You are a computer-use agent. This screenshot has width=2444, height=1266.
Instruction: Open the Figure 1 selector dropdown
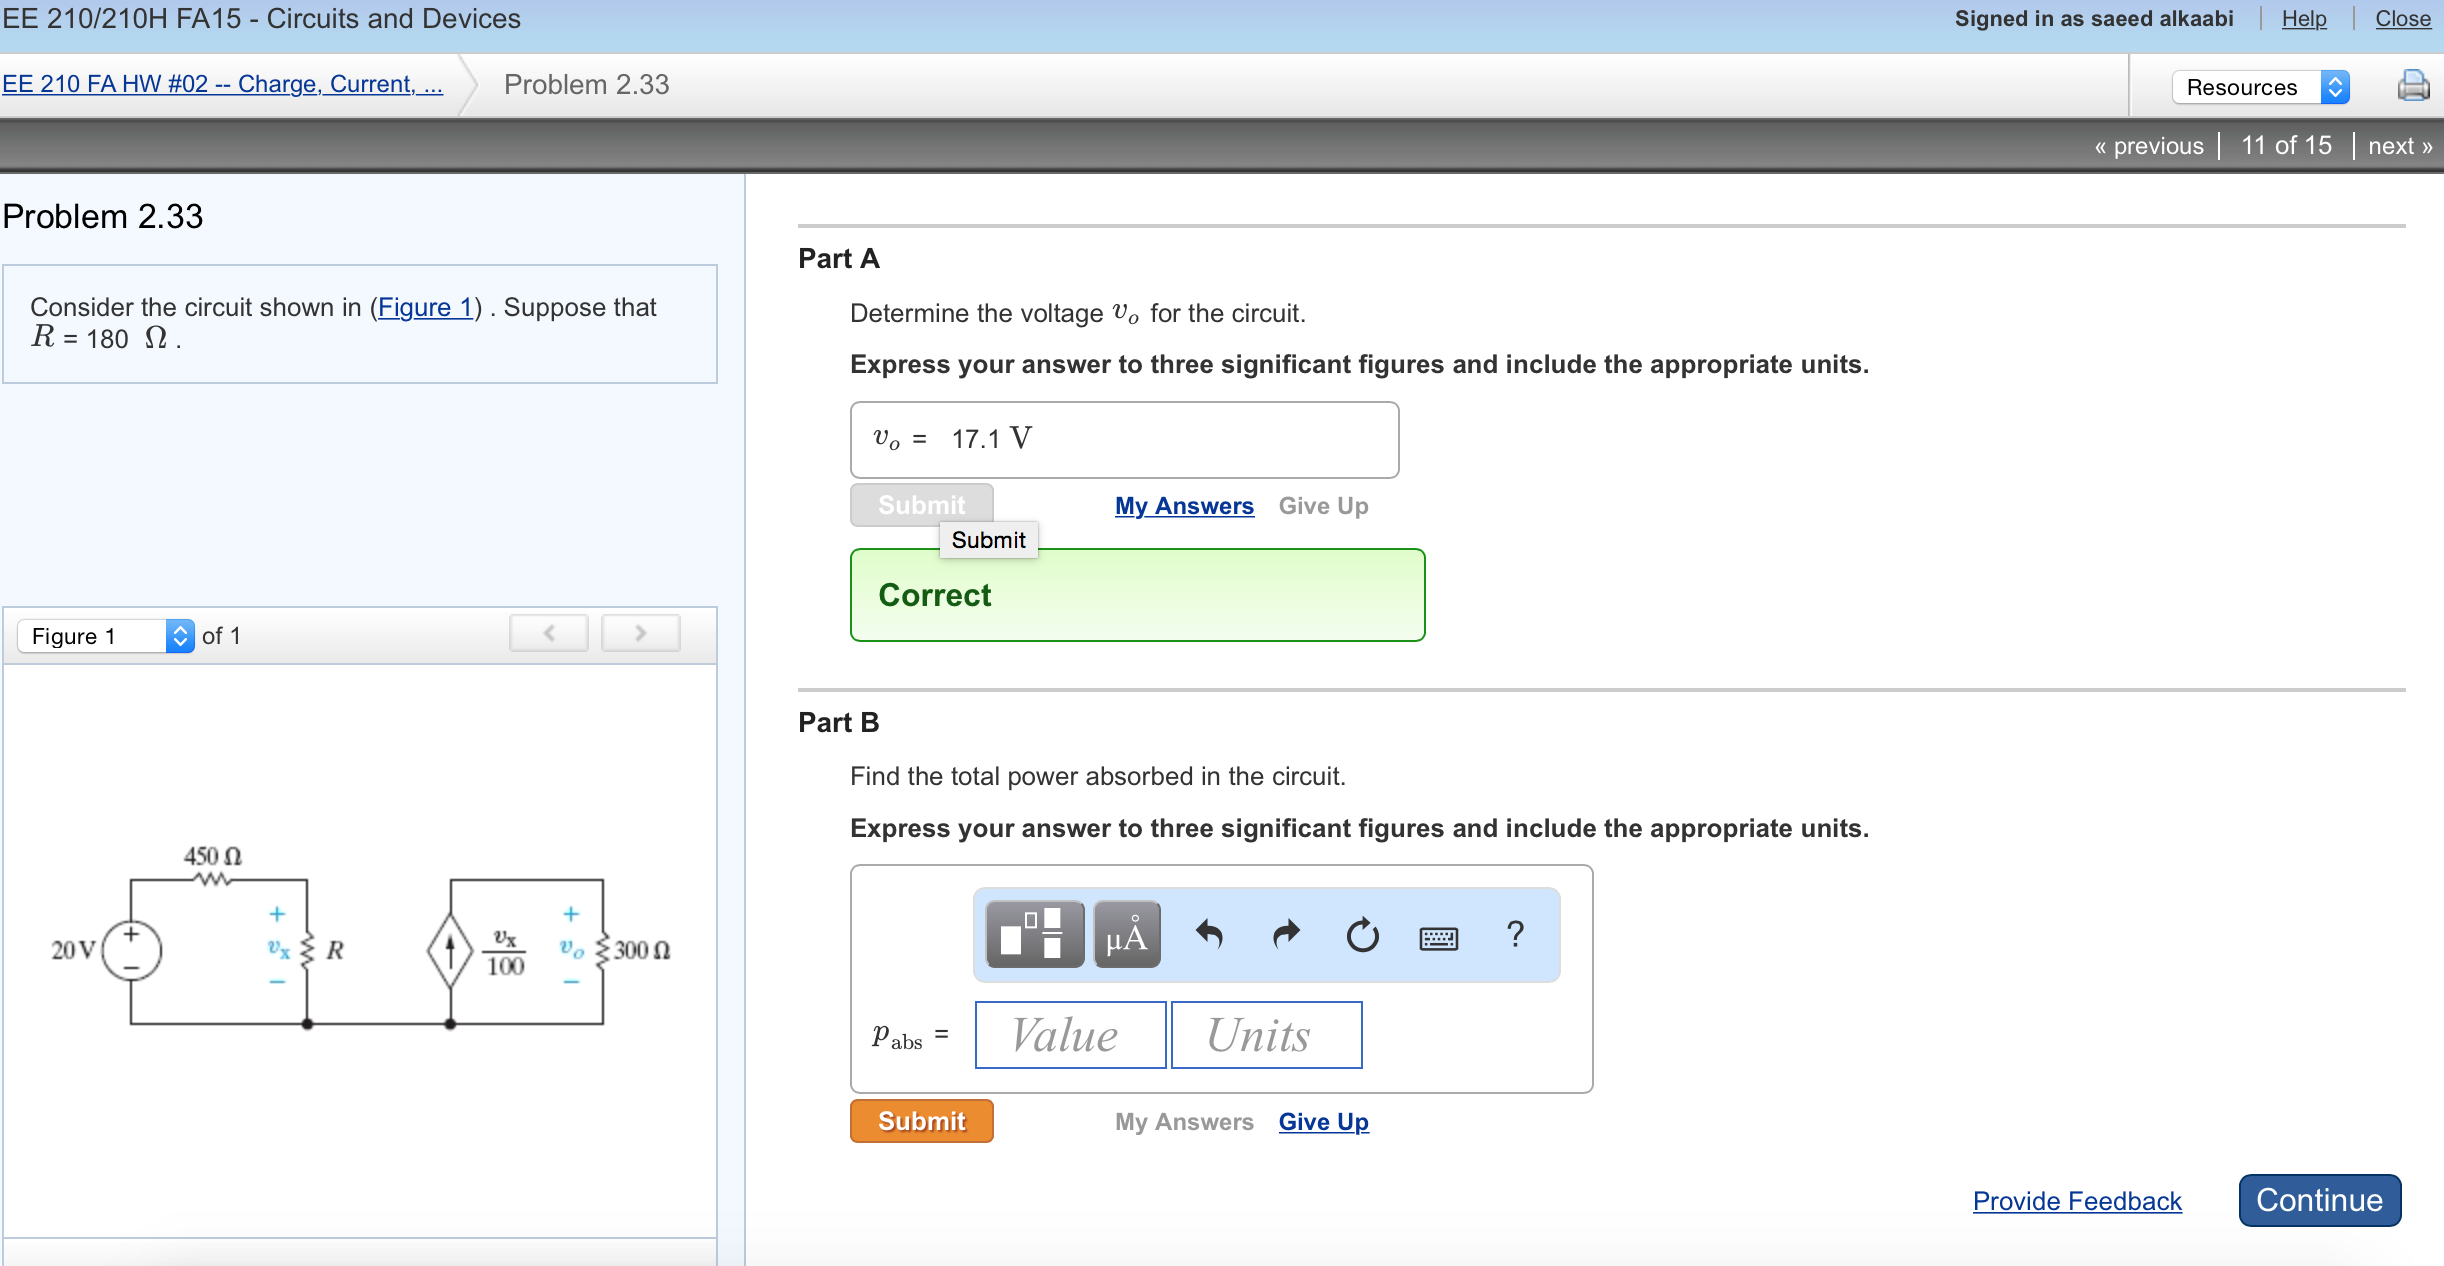pyautogui.click(x=105, y=636)
